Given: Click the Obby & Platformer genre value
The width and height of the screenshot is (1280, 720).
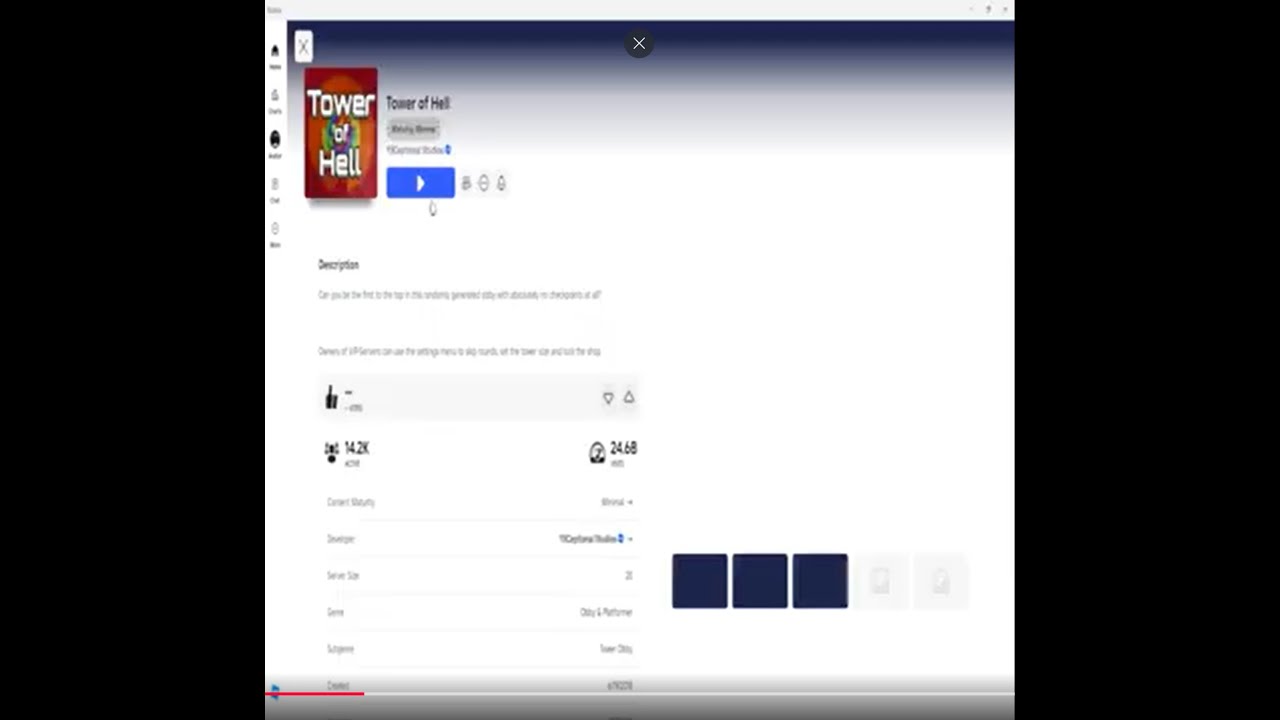Looking at the screenshot, I should [x=606, y=612].
